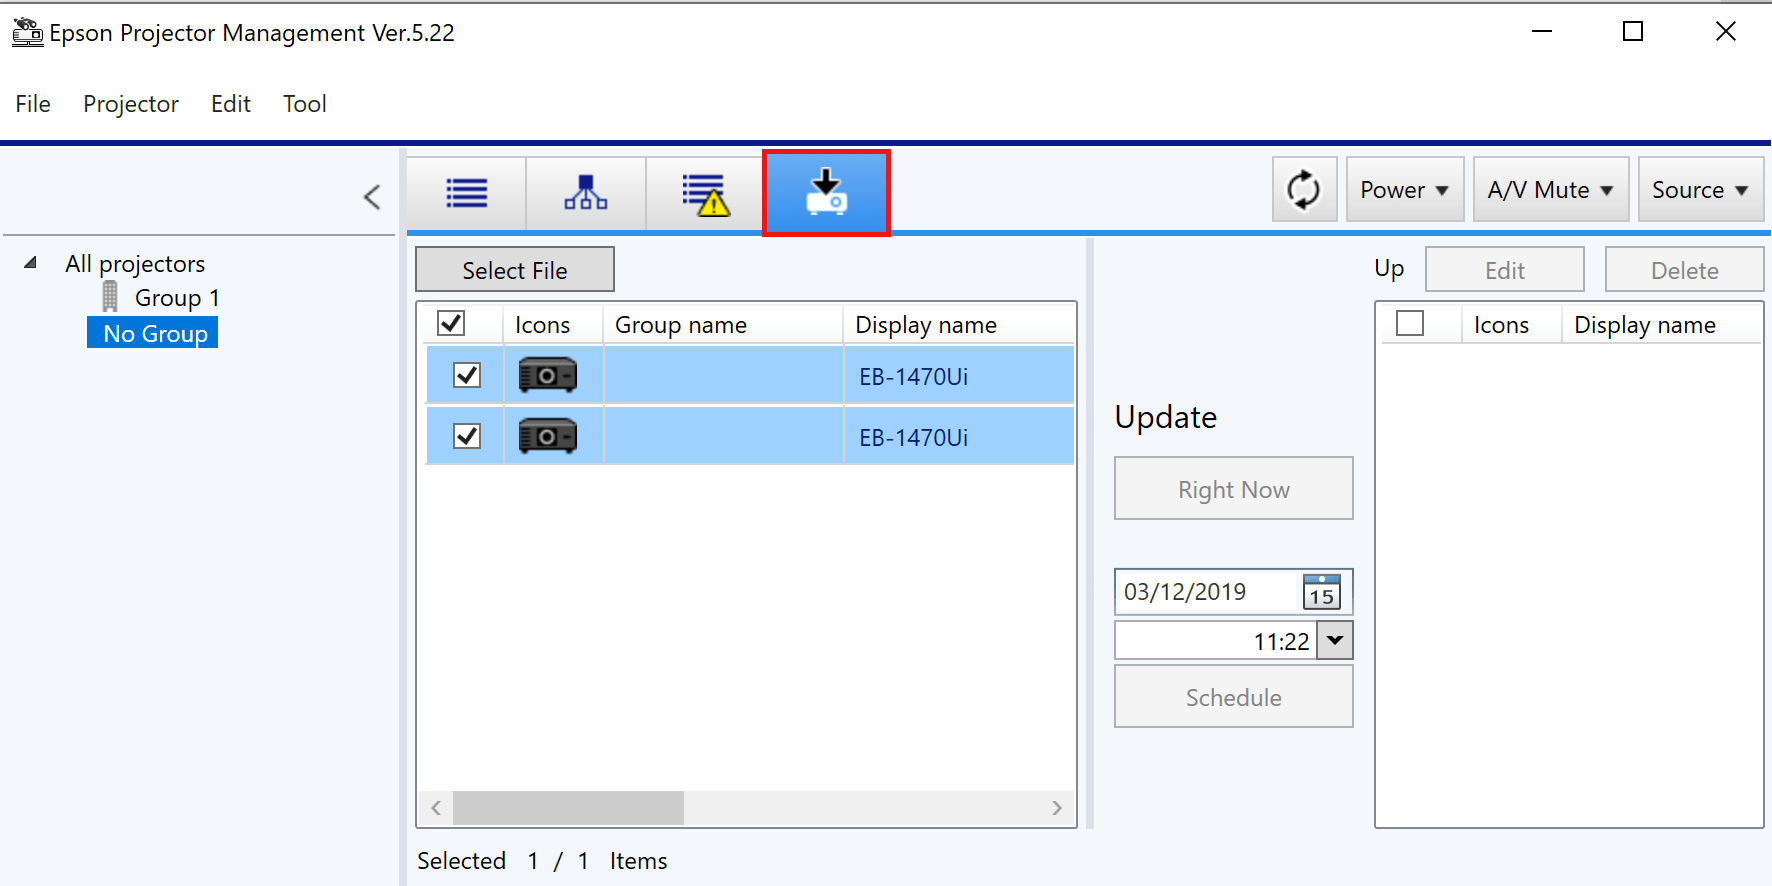The image size is (1772, 886).
Task: Open the calendar date picker icon
Action: (1322, 592)
